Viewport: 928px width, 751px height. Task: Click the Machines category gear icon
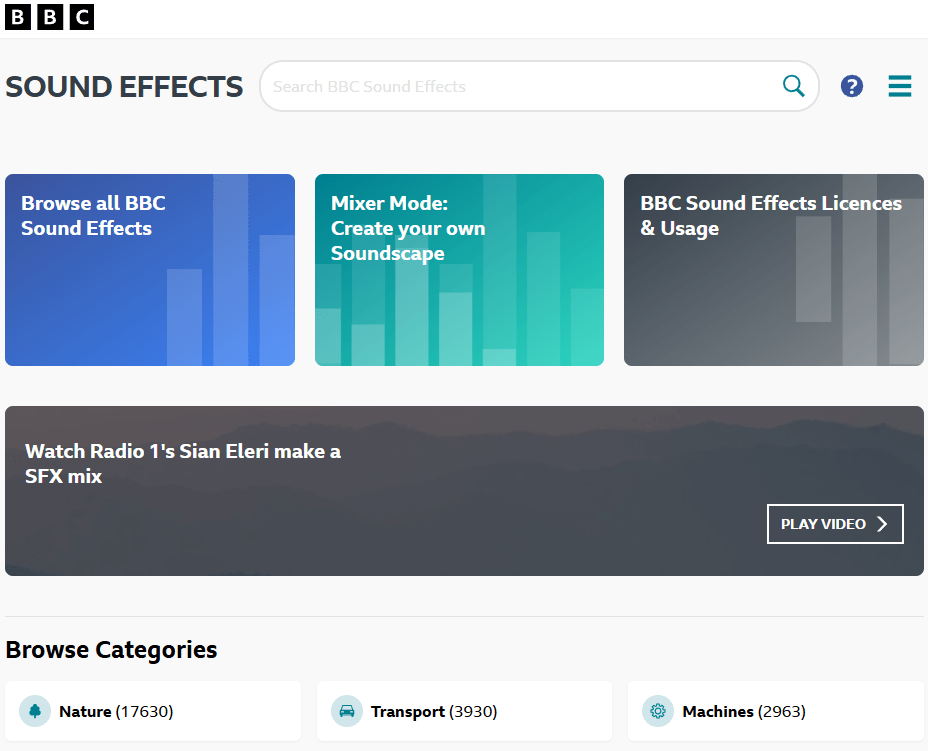[x=658, y=712]
